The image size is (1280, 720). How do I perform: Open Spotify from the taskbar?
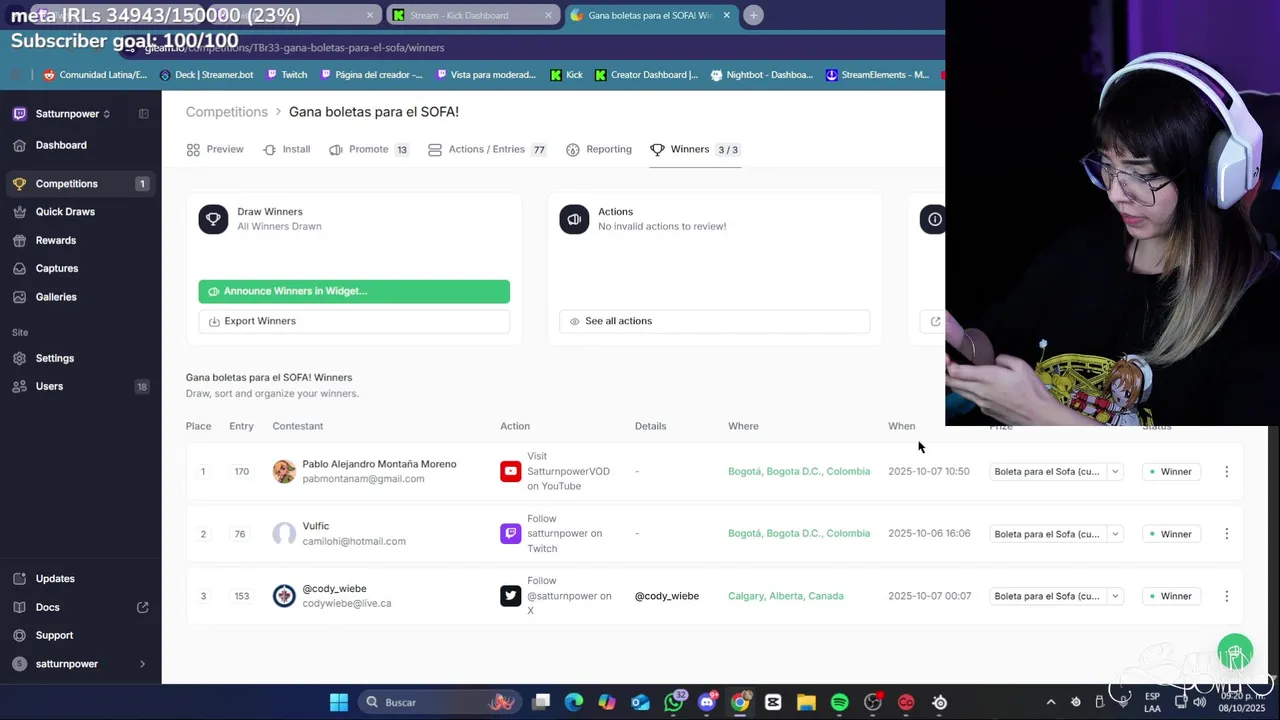click(x=839, y=702)
